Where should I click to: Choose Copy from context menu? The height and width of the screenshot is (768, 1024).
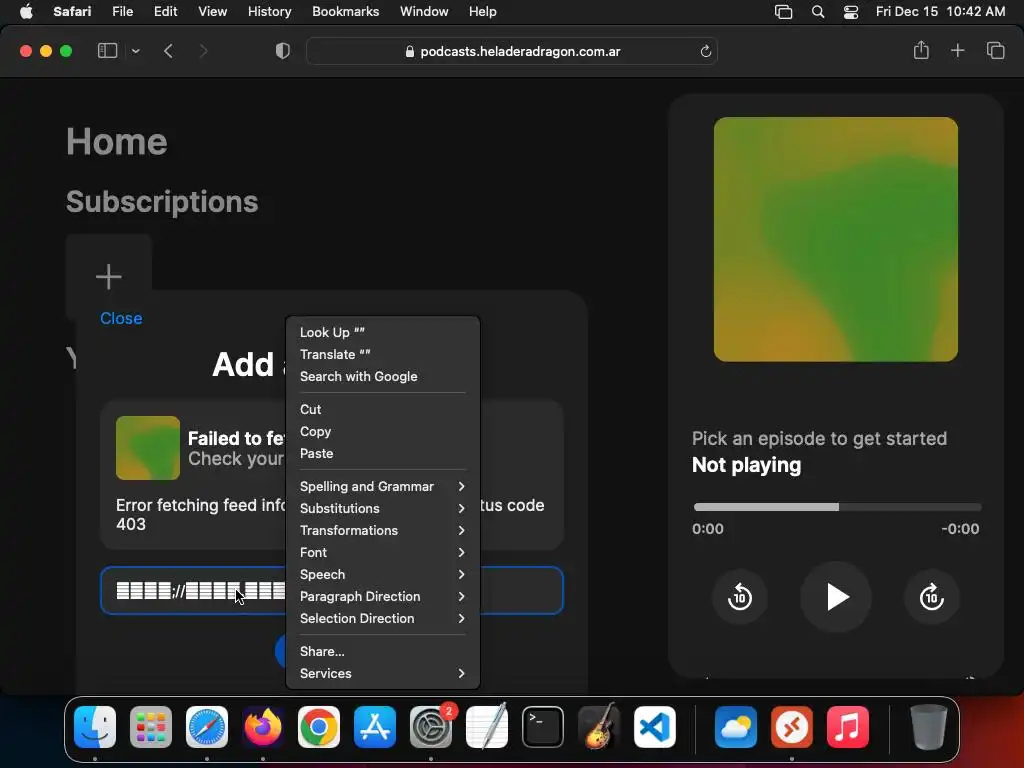point(383,432)
